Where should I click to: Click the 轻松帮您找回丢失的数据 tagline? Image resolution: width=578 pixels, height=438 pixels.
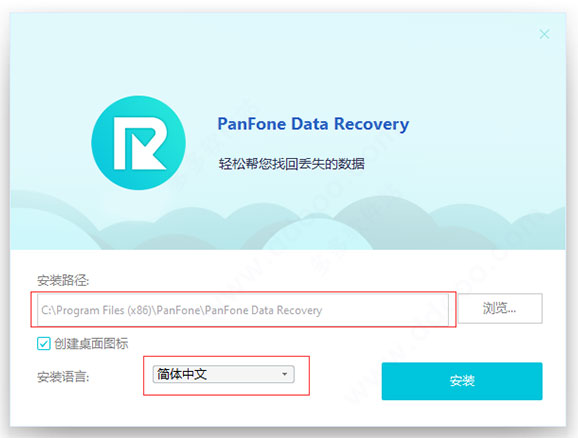click(292, 164)
